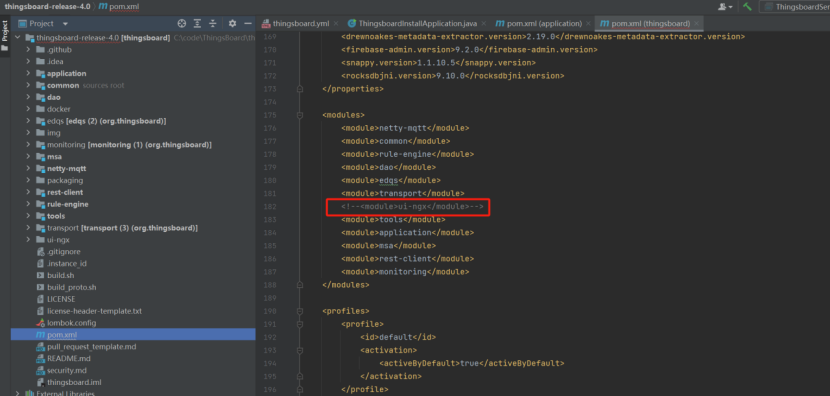Click the green hammer Build icon

point(747,6)
